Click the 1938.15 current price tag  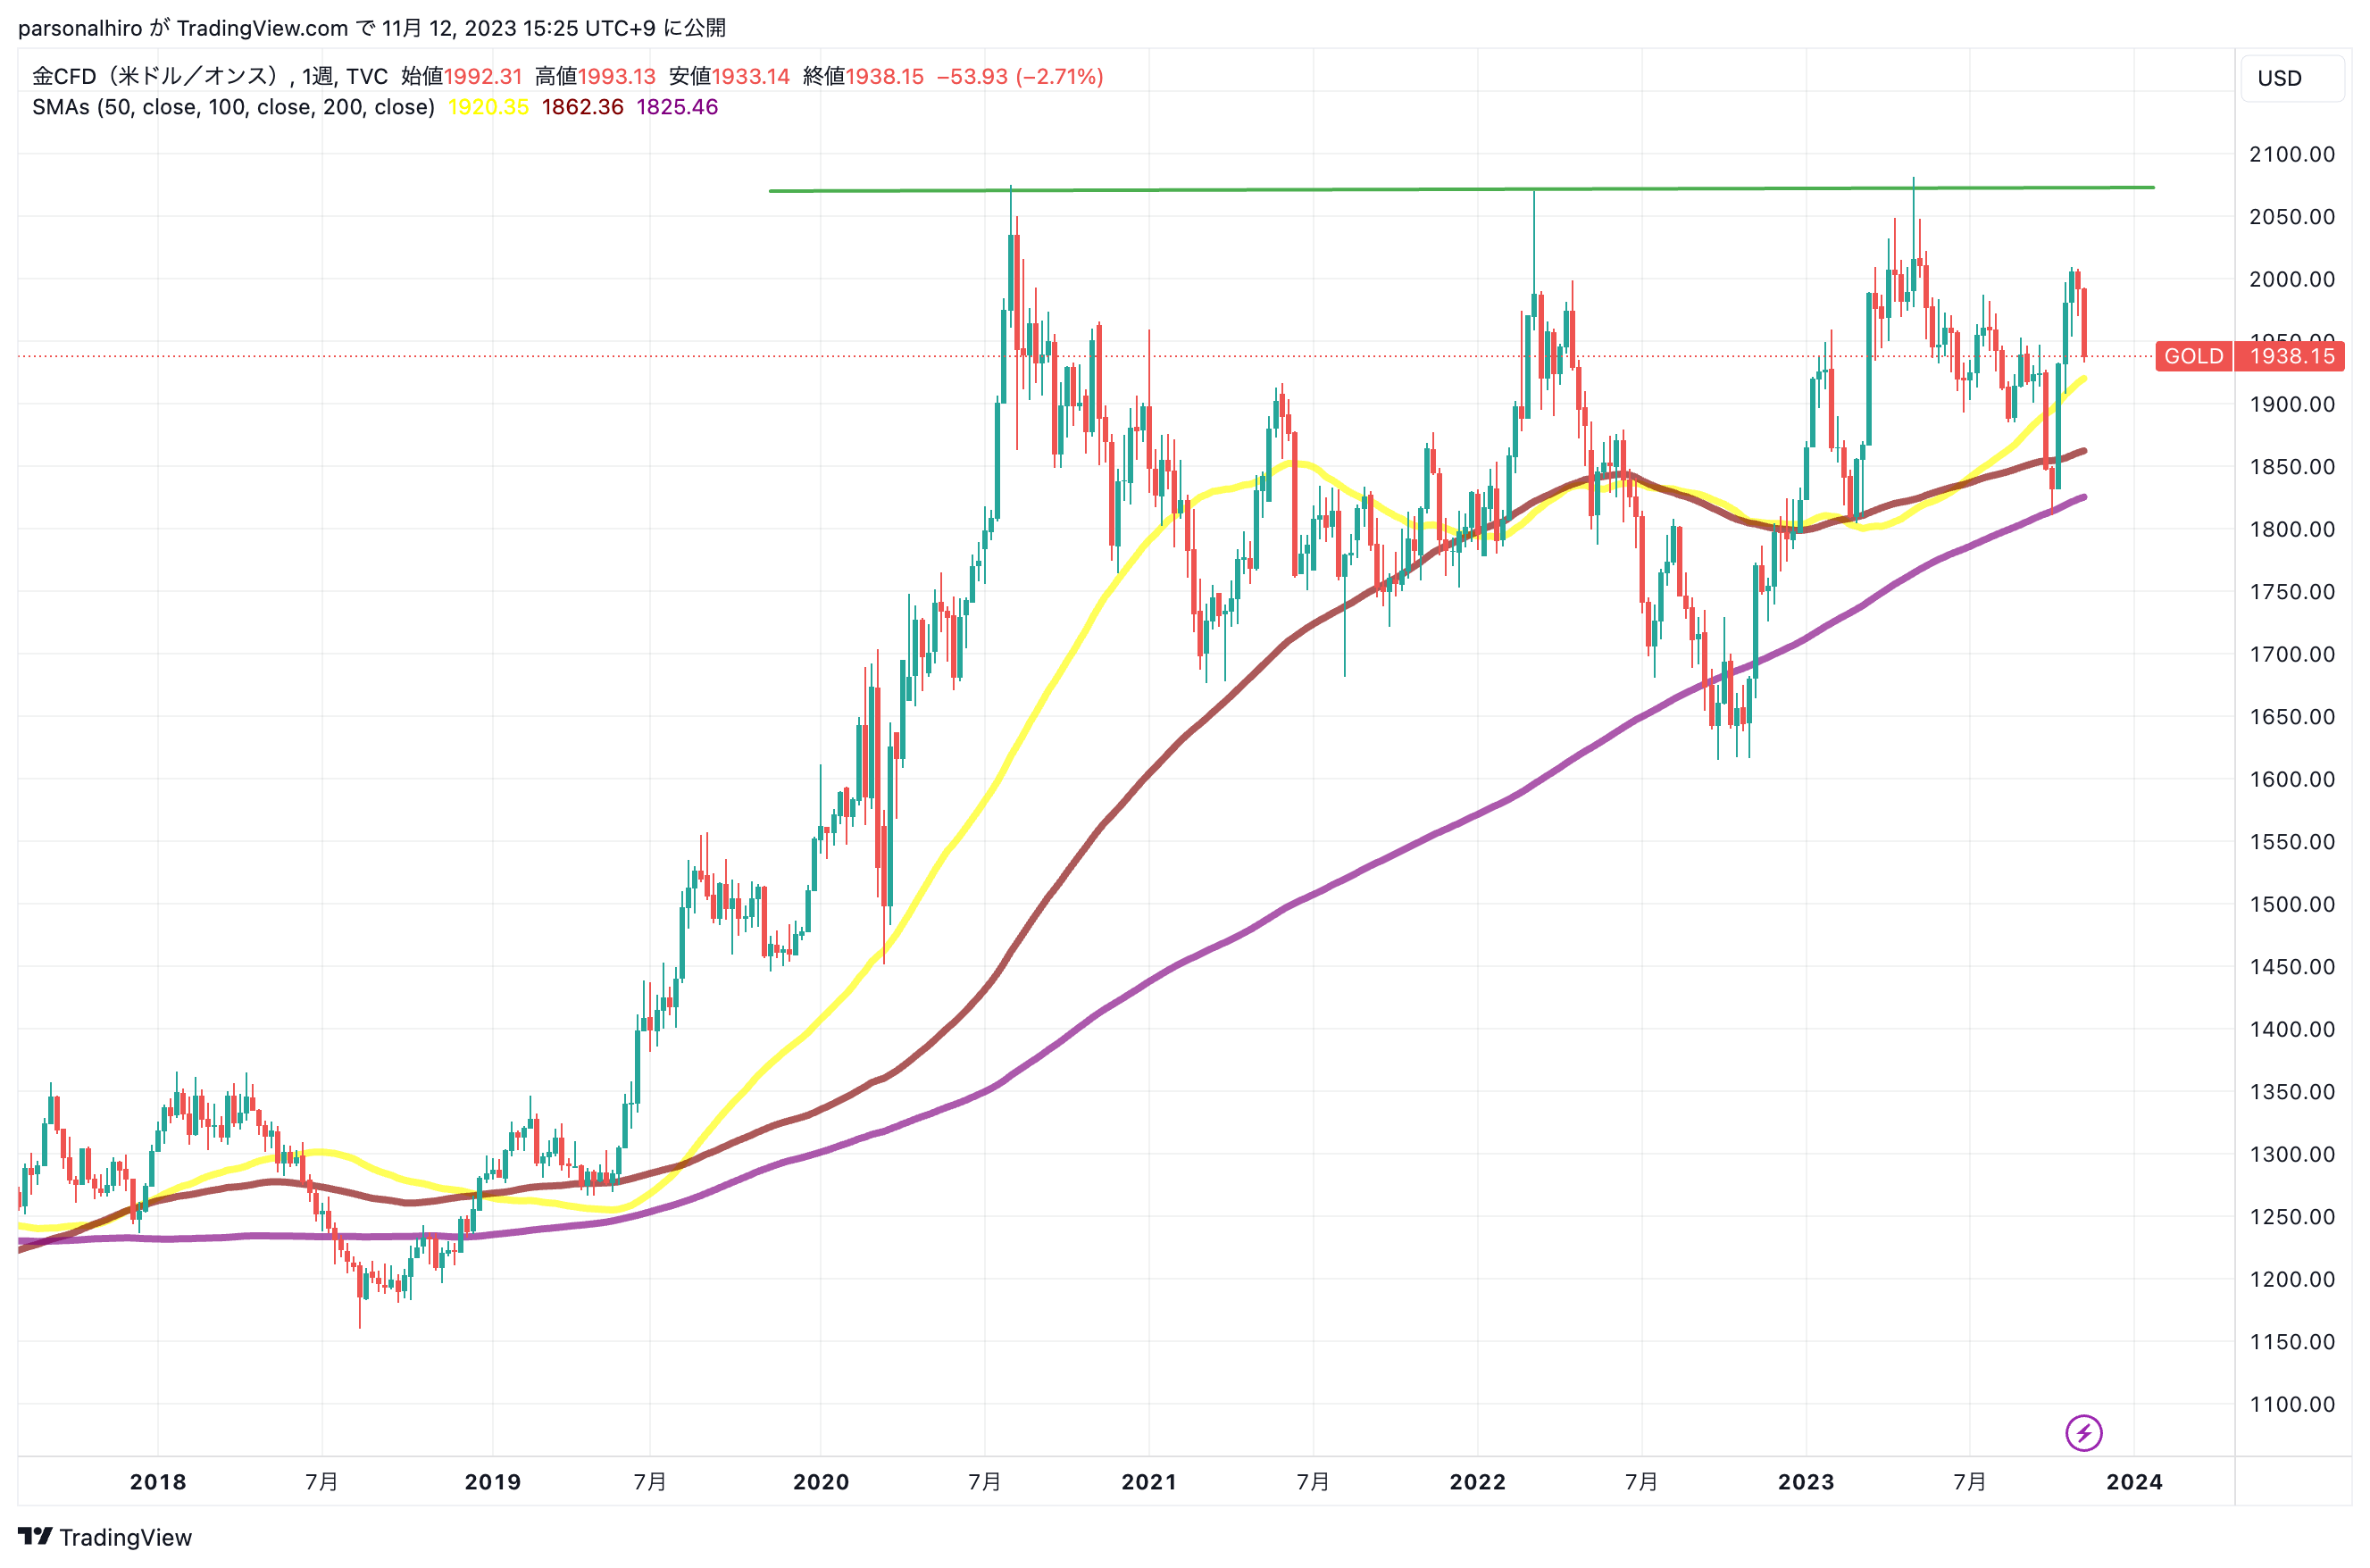pos(2291,356)
